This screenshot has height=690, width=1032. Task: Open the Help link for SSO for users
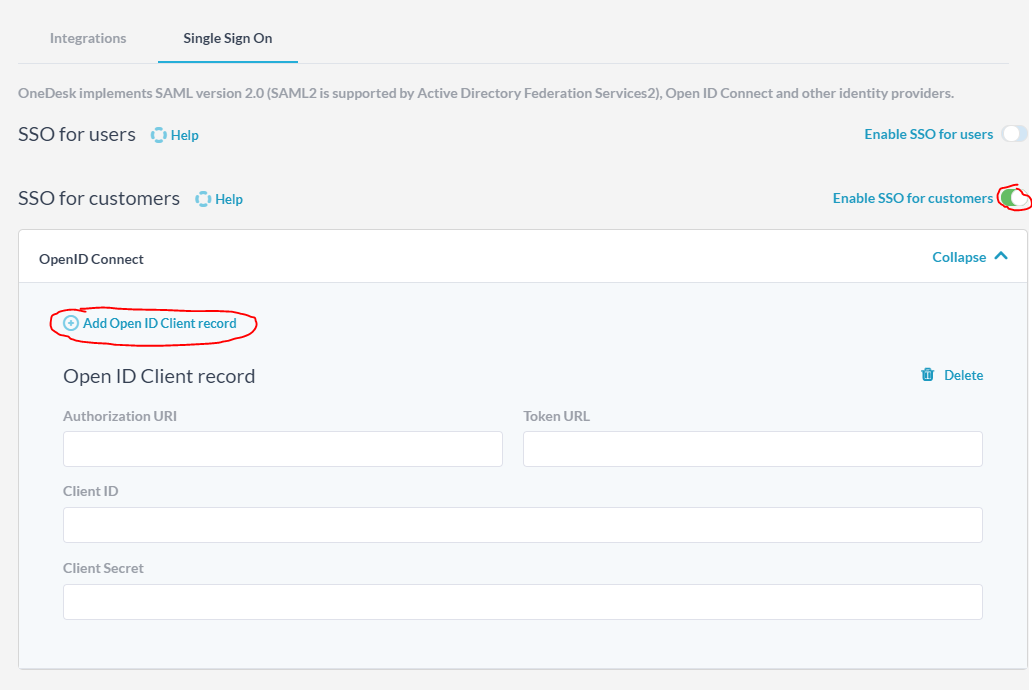point(185,135)
